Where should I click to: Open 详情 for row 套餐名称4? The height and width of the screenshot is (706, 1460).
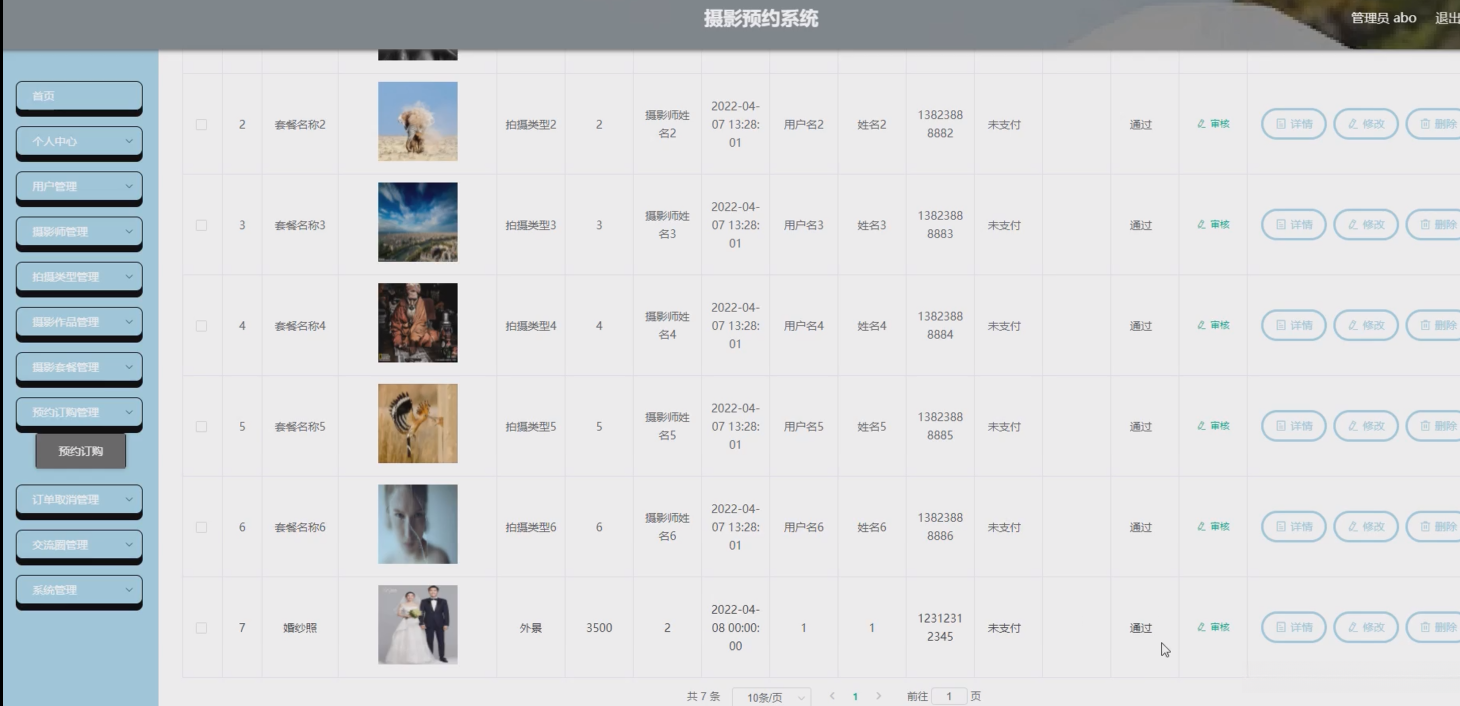pyautogui.click(x=1294, y=325)
